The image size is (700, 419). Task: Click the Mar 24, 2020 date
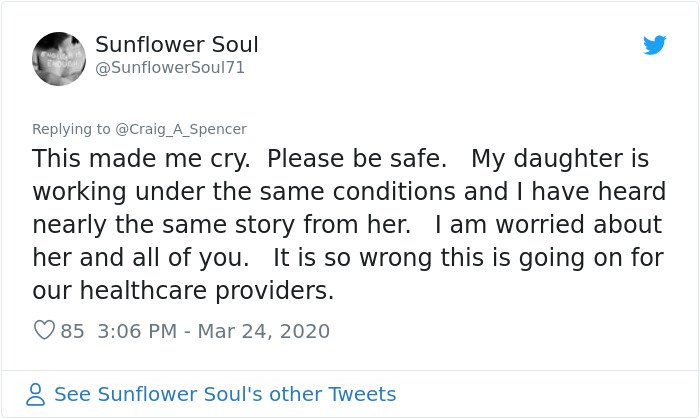263,331
